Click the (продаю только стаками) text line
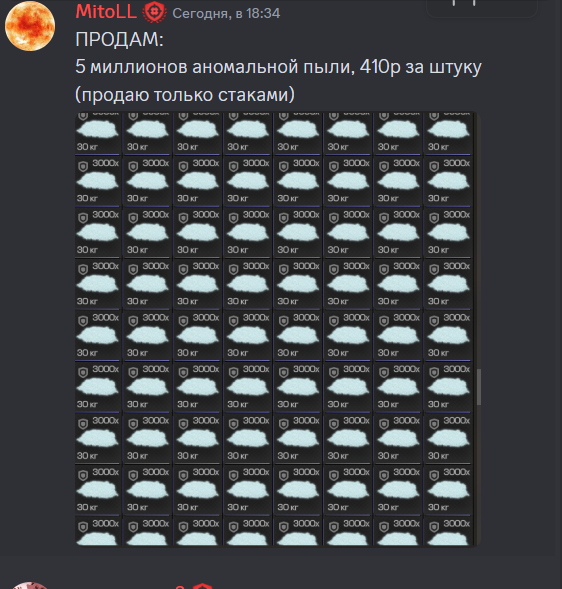The height and width of the screenshot is (589, 562). (185, 95)
